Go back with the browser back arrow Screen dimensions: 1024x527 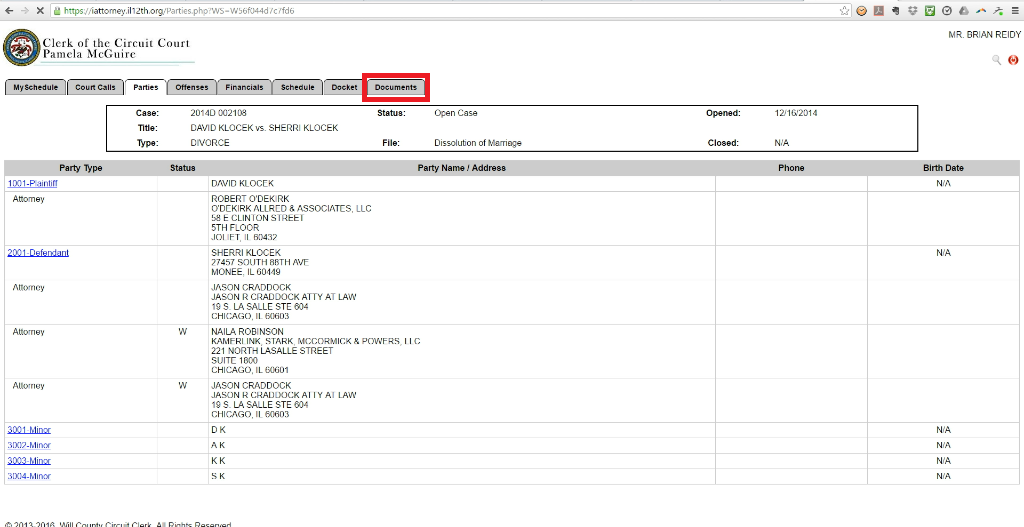[x=7, y=10]
